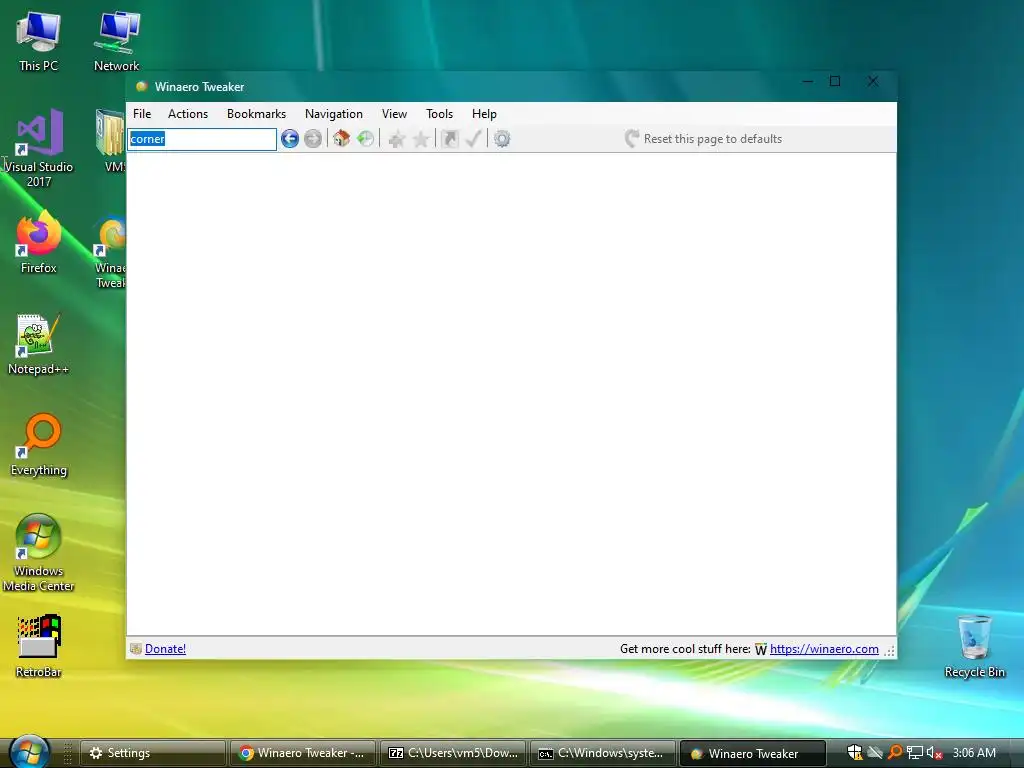Select the RetroBar desktop icon

(39, 647)
